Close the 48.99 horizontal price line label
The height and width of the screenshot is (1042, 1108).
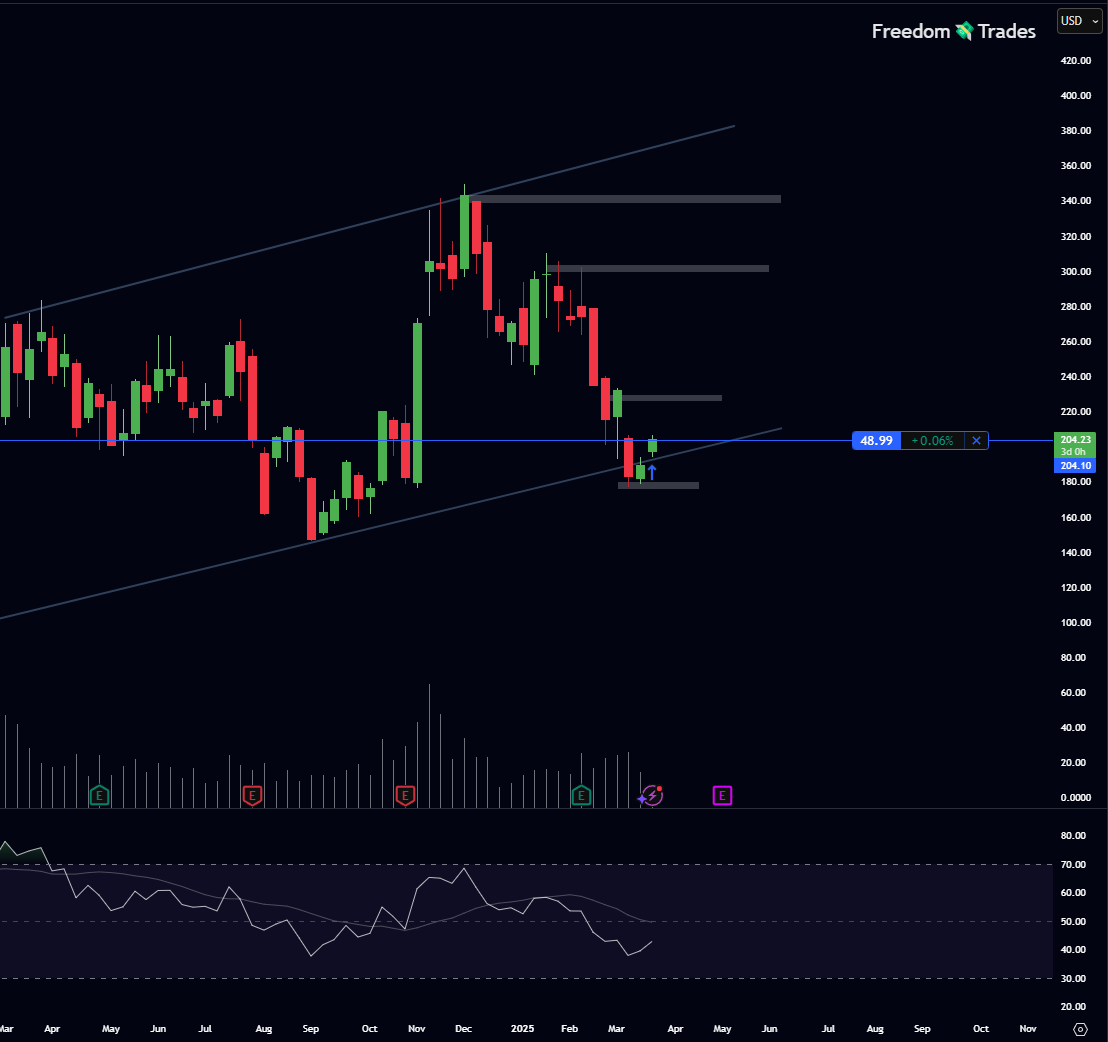[x=977, y=441]
